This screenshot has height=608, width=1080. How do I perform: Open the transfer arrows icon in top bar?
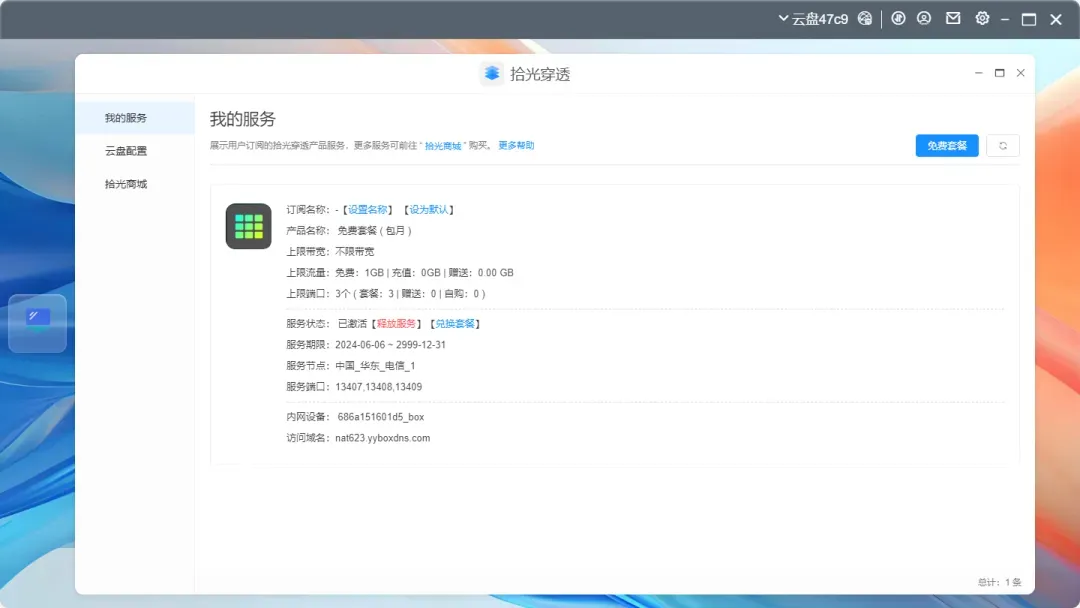pos(898,19)
